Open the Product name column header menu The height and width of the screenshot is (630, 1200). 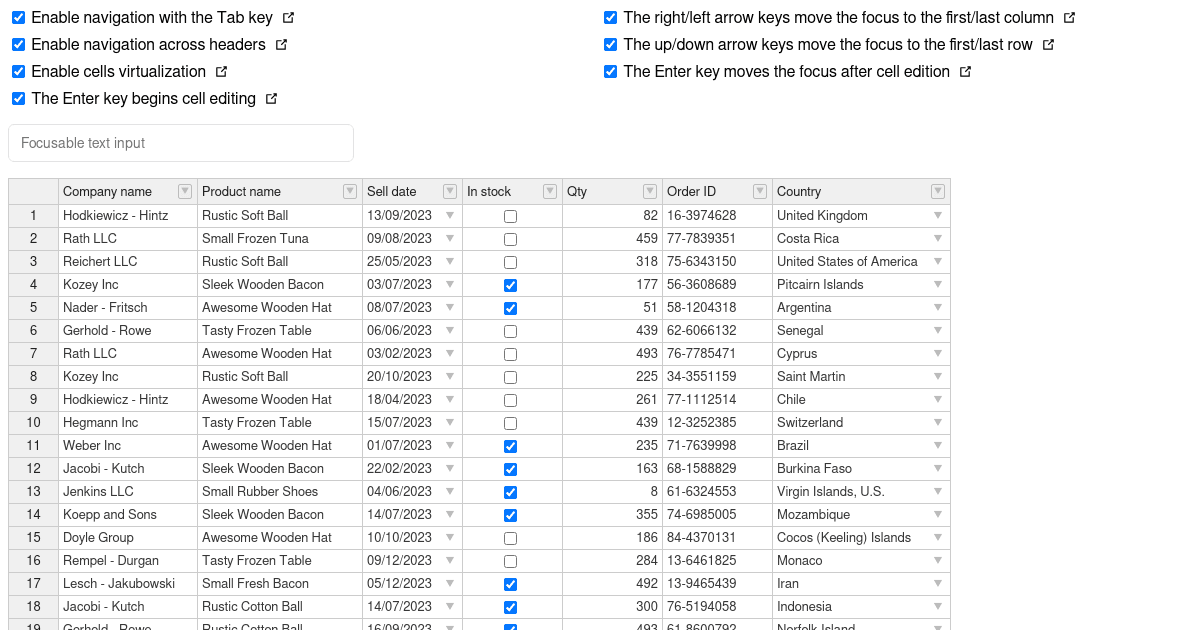tap(349, 191)
